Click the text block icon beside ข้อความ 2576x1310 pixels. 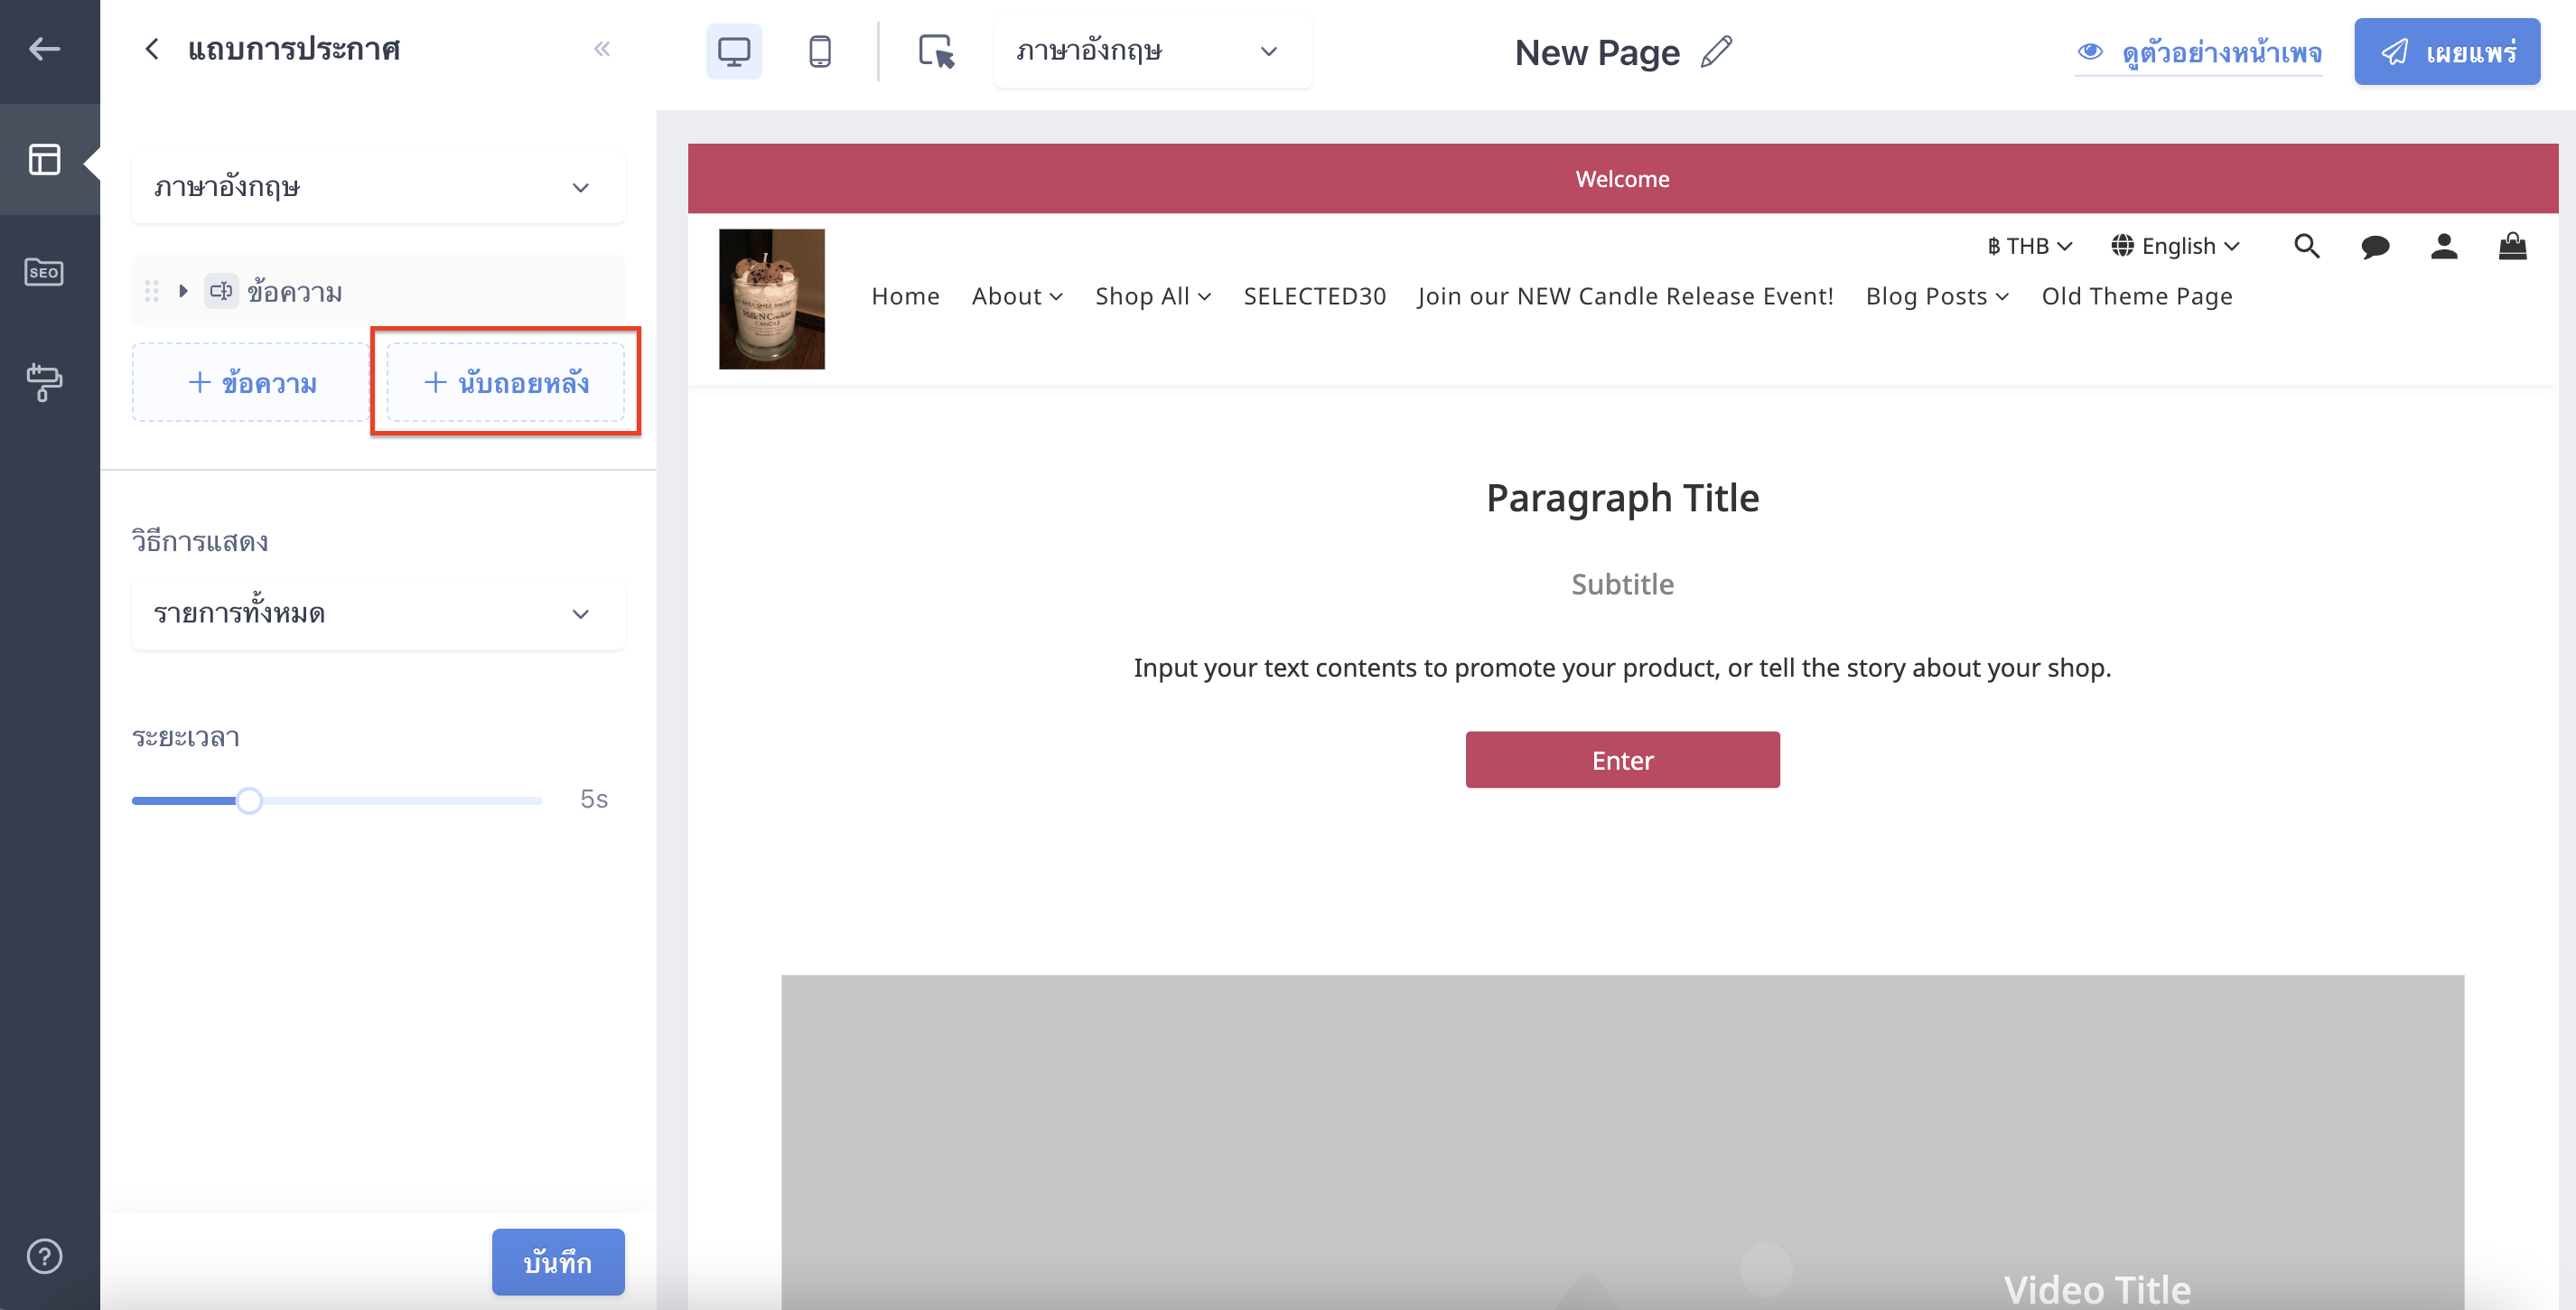[x=221, y=291]
